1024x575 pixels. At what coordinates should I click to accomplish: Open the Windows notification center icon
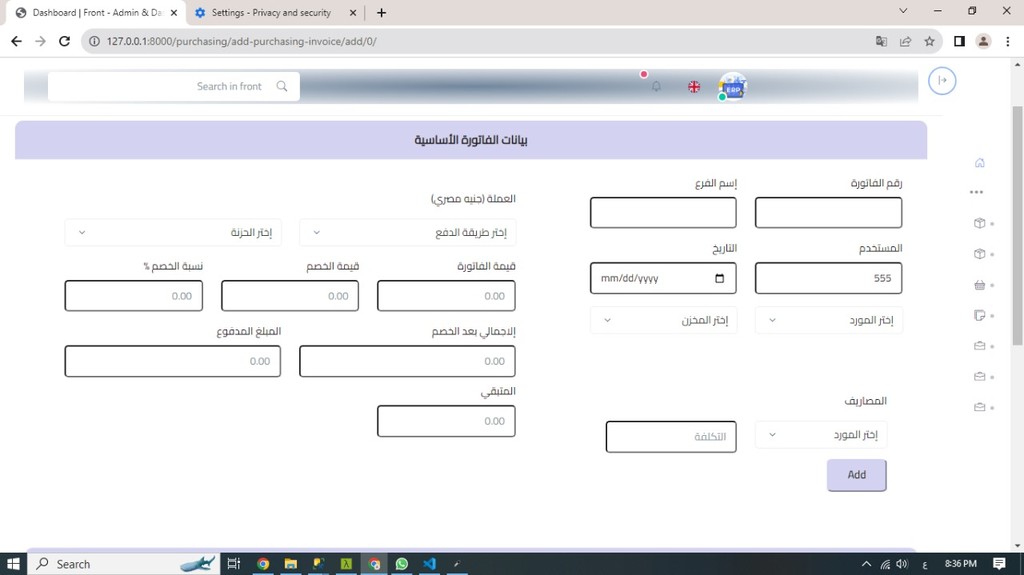999,563
